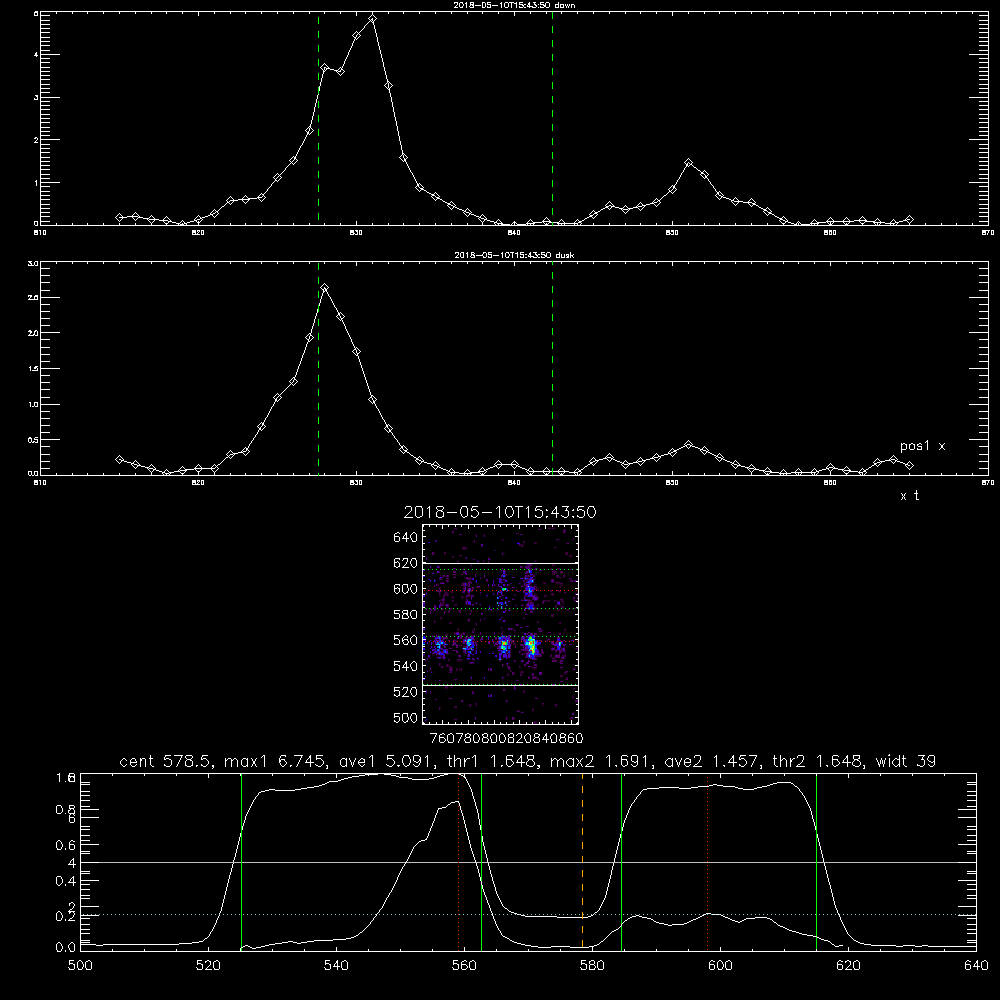Click the second green dashed line in dawn plot
The image size is (1000, 1000).
[552, 118]
